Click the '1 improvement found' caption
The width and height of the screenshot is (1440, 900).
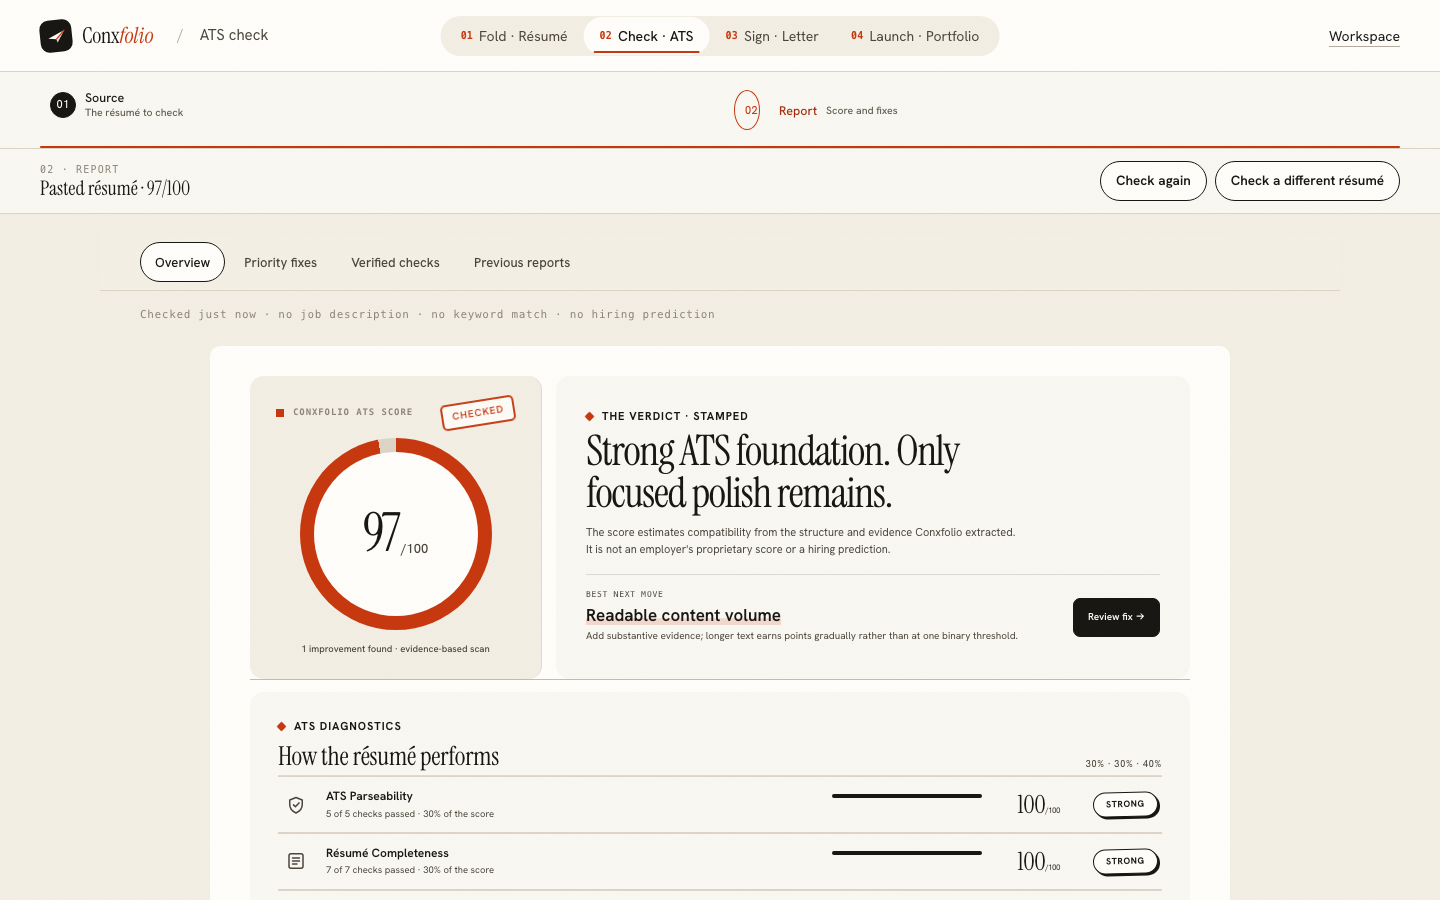[x=396, y=649]
